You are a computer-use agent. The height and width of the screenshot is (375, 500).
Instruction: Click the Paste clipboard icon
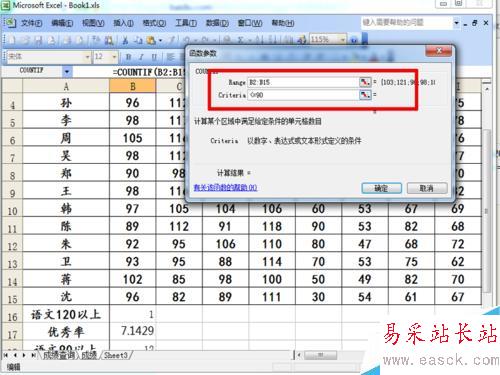151,40
